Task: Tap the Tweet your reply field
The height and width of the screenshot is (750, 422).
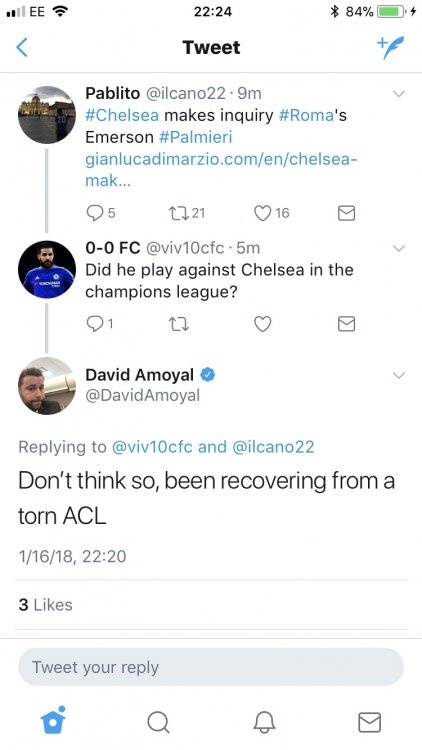Action: (211, 667)
